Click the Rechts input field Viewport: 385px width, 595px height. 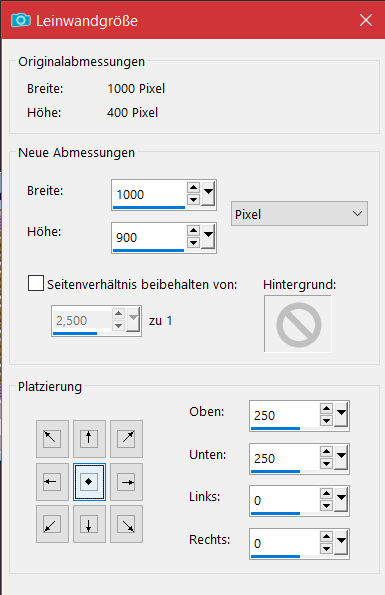pos(284,543)
